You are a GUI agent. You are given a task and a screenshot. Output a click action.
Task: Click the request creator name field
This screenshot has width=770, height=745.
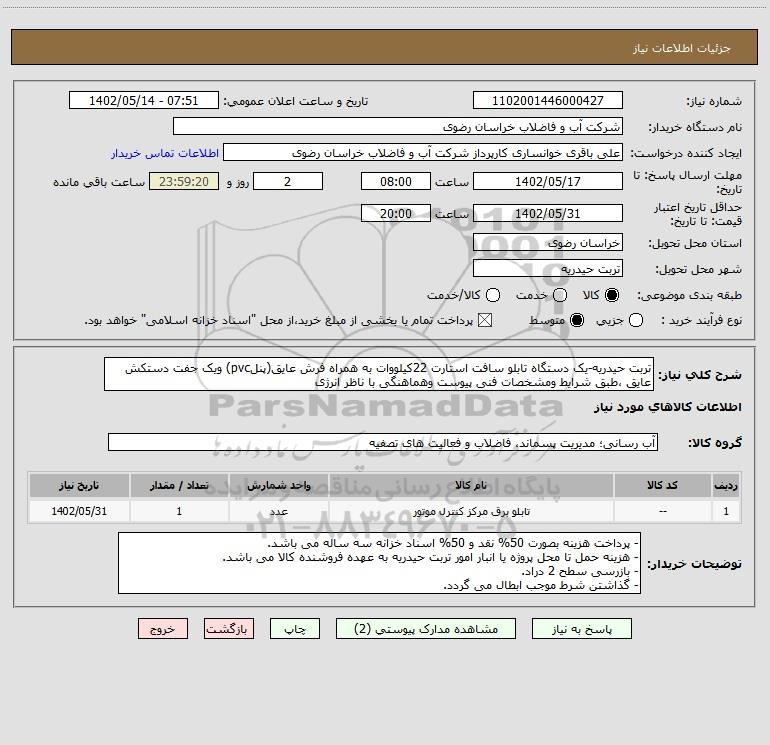point(423,153)
